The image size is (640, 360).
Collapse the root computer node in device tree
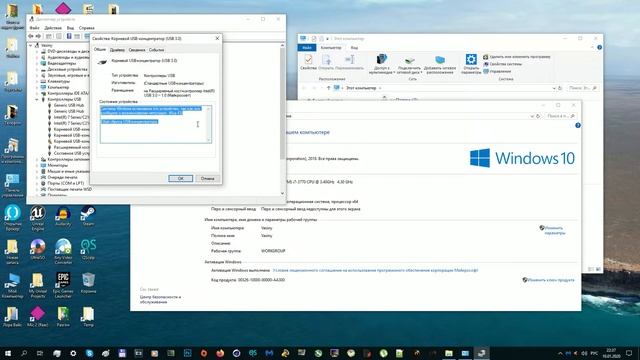[31, 46]
